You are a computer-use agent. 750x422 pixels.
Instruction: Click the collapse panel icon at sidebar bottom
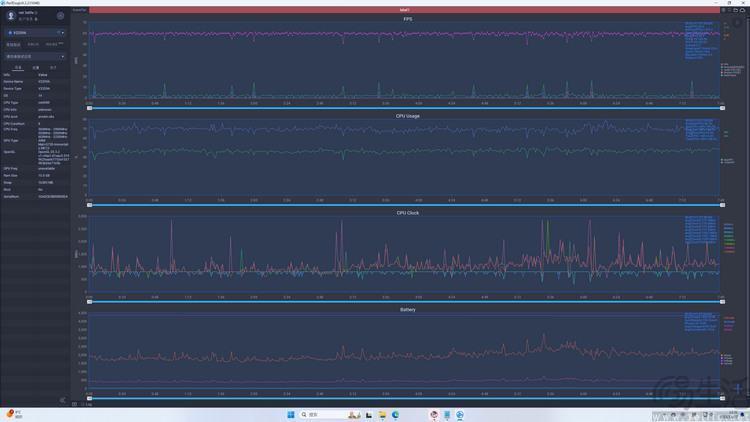(x=63, y=400)
